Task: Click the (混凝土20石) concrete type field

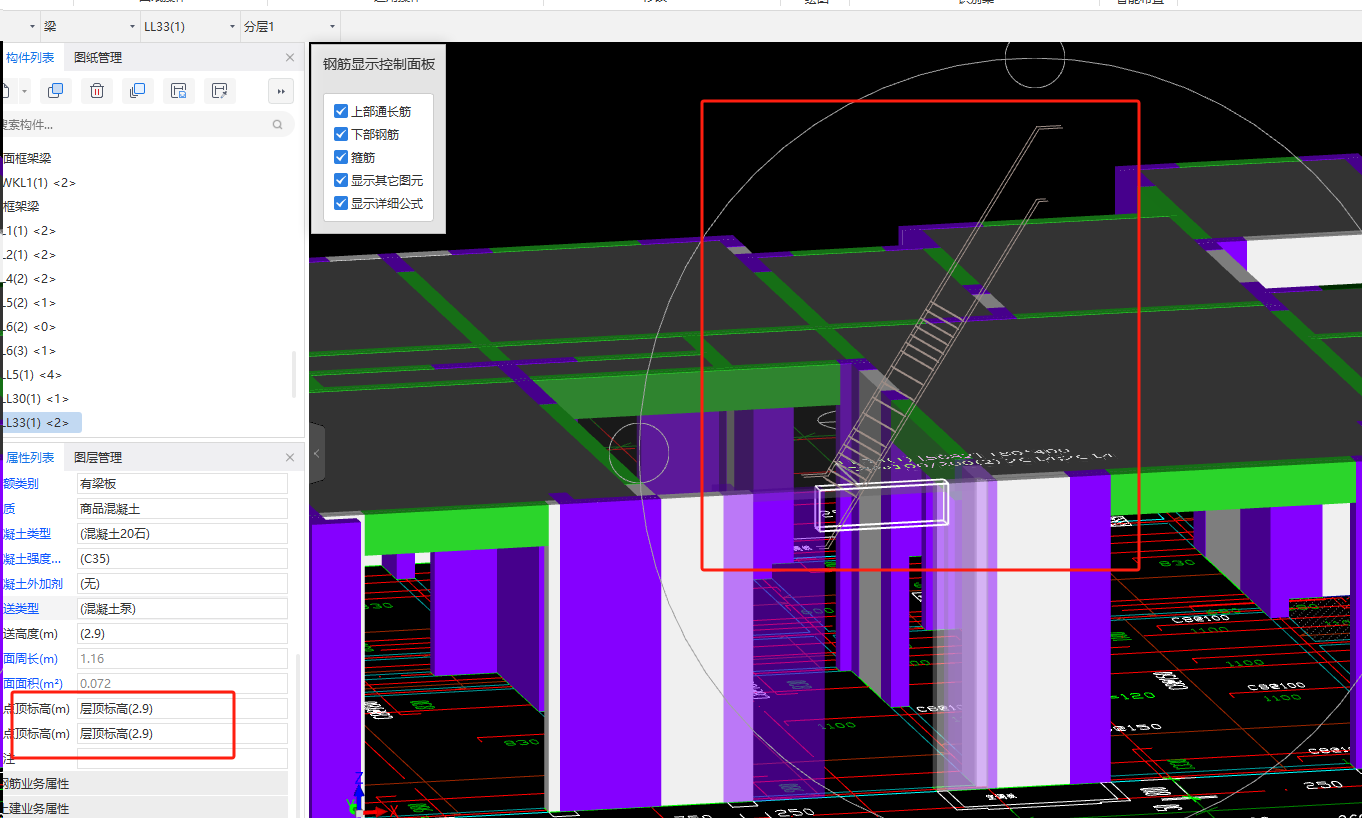Action: 182,534
